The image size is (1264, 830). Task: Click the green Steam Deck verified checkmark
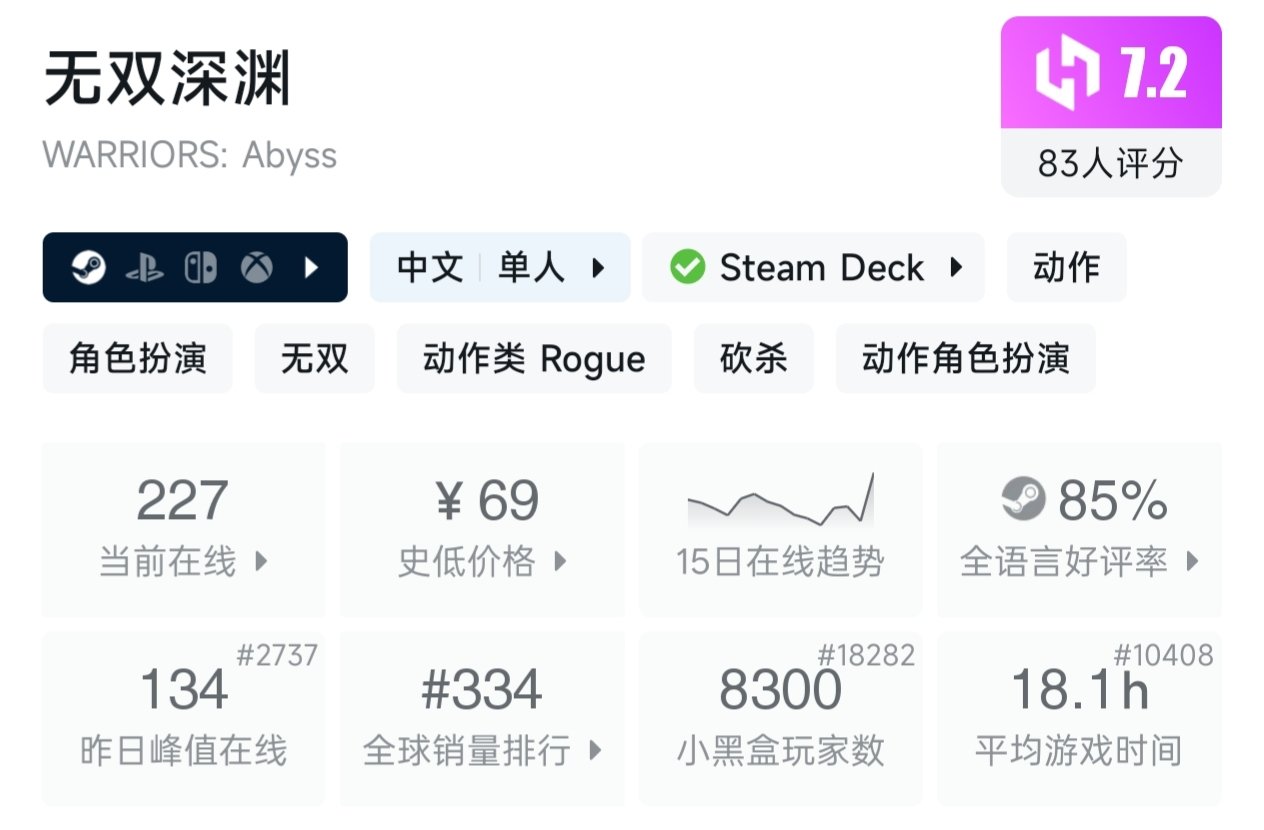pyautogui.click(x=687, y=267)
